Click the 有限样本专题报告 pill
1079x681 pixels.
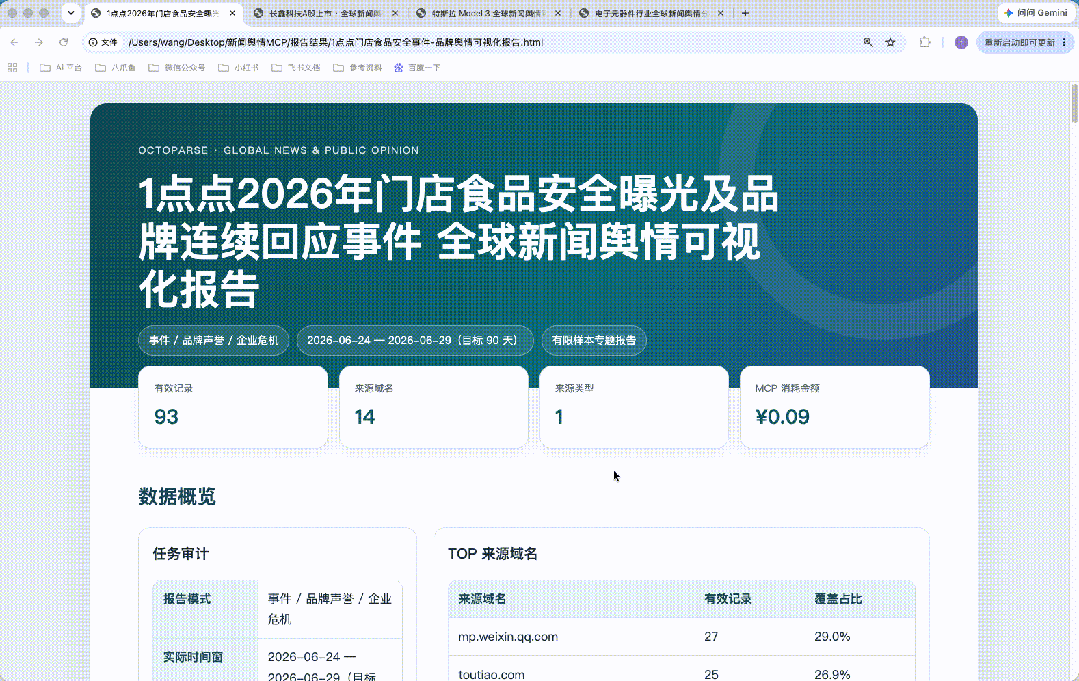(594, 340)
